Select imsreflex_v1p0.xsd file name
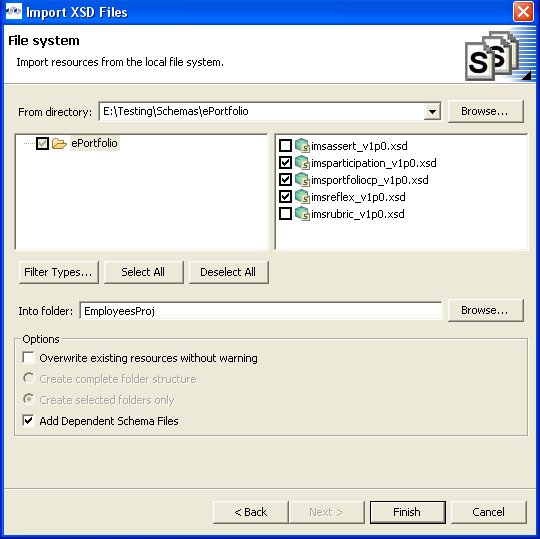540x539 pixels. [x=358, y=197]
